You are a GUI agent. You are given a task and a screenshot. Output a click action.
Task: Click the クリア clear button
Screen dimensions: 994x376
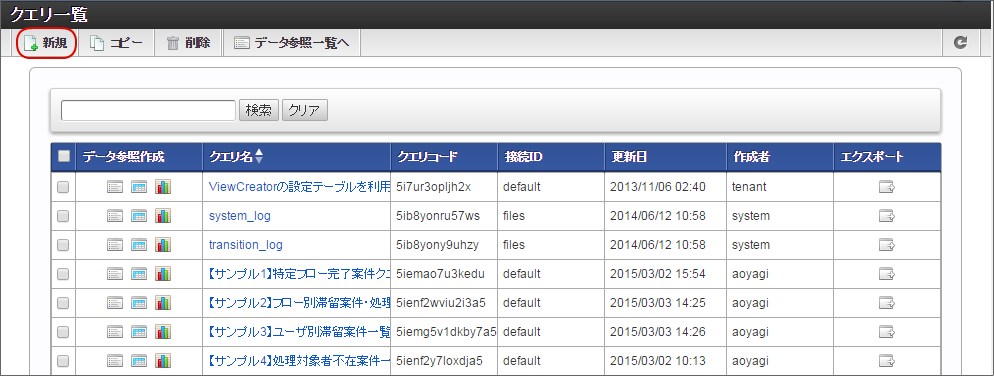304,110
